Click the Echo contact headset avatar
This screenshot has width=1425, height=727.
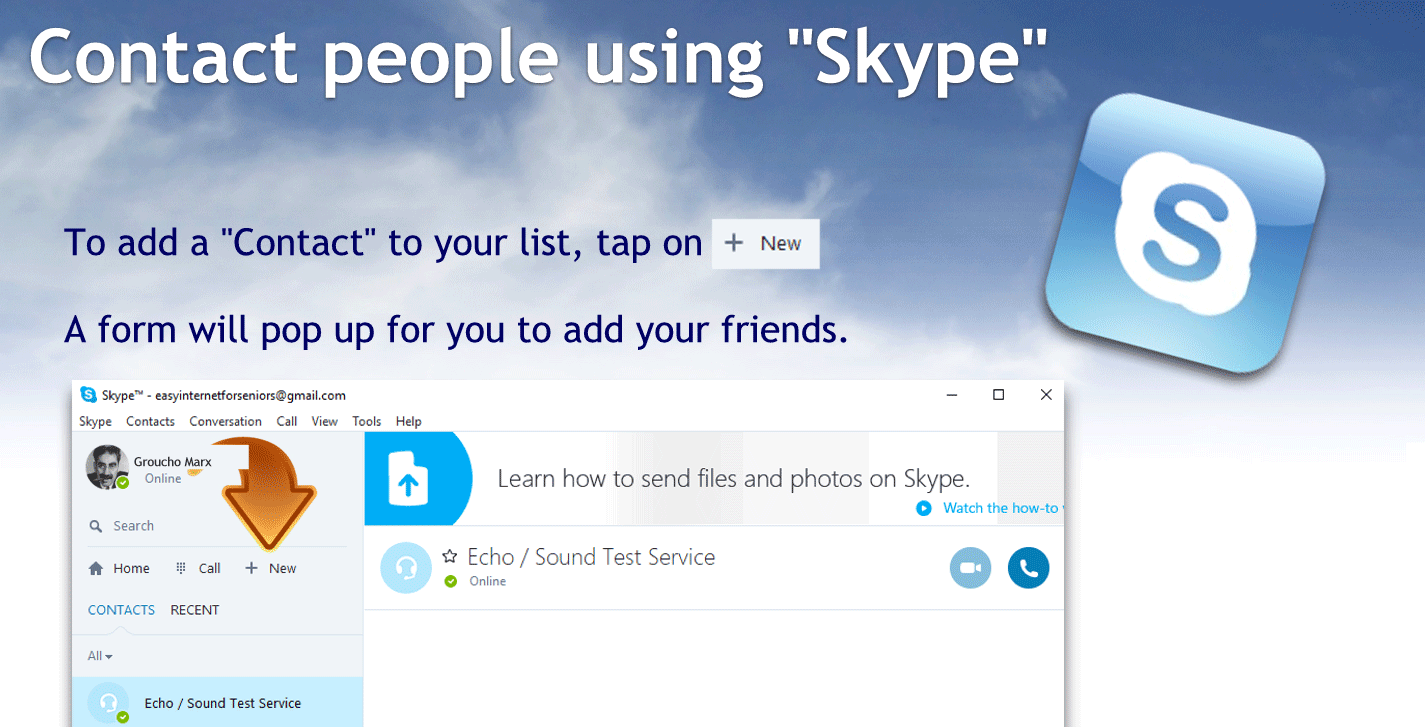coord(406,568)
